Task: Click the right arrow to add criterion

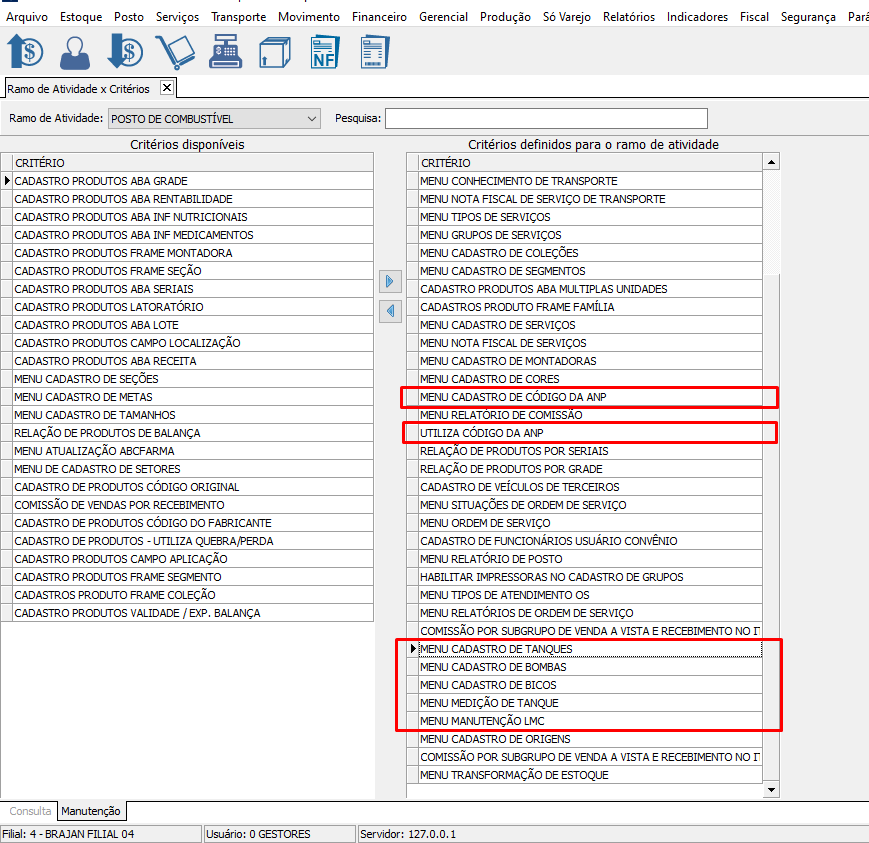Action: (390, 281)
